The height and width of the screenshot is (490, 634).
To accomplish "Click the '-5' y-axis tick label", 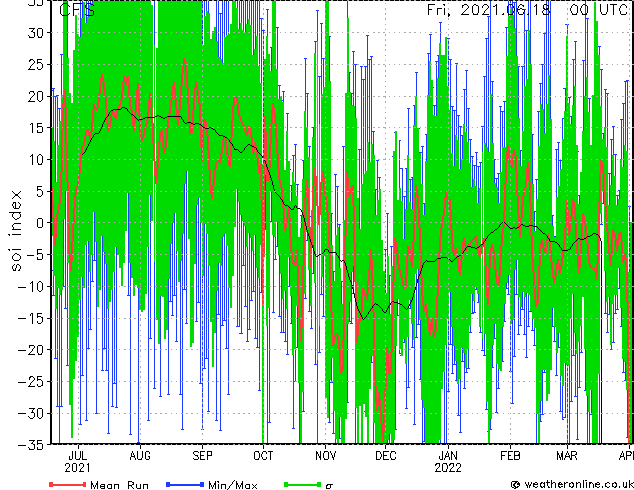I will (x=37, y=255).
